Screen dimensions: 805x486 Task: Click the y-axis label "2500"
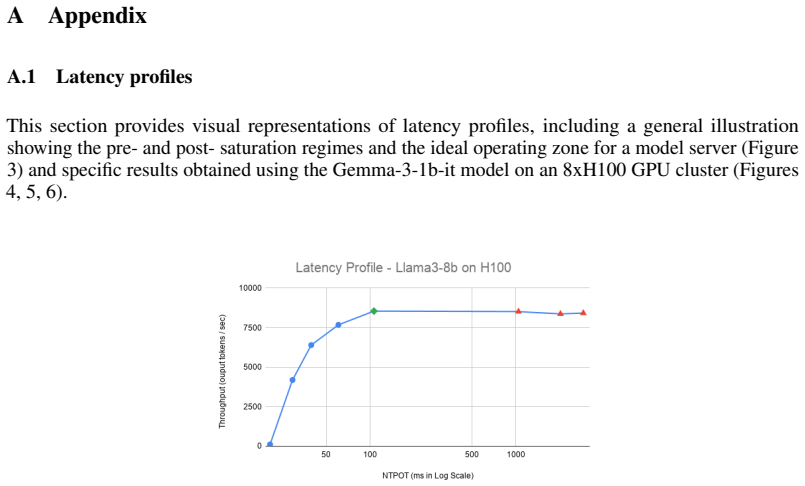click(x=252, y=406)
